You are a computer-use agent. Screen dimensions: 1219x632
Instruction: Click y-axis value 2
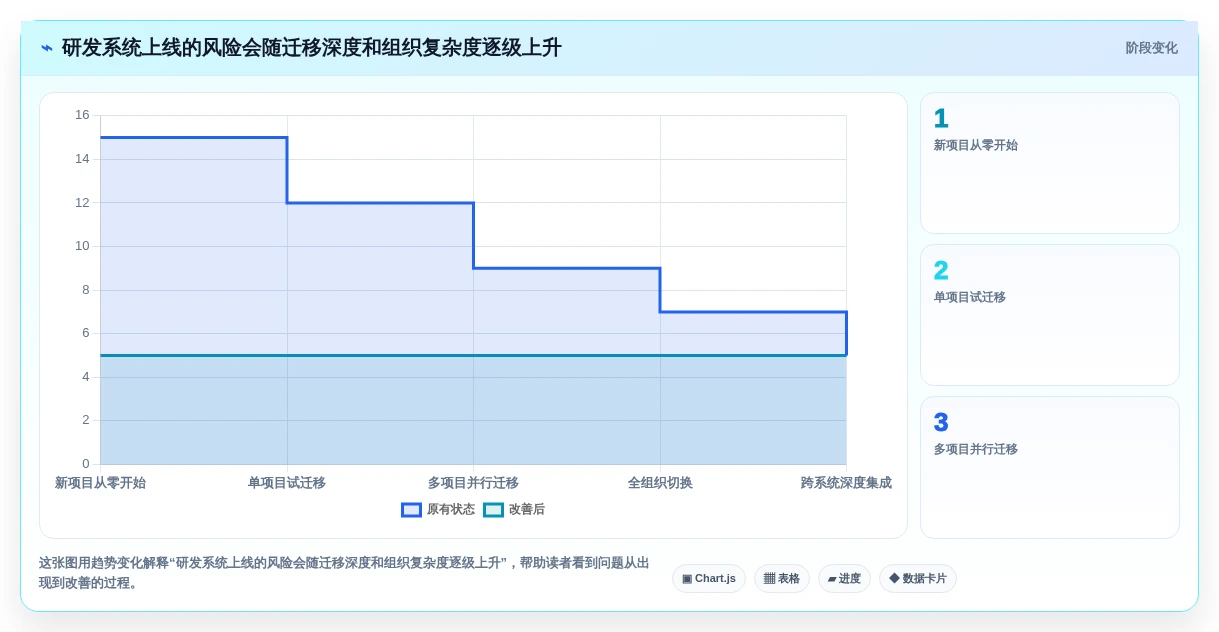point(86,420)
